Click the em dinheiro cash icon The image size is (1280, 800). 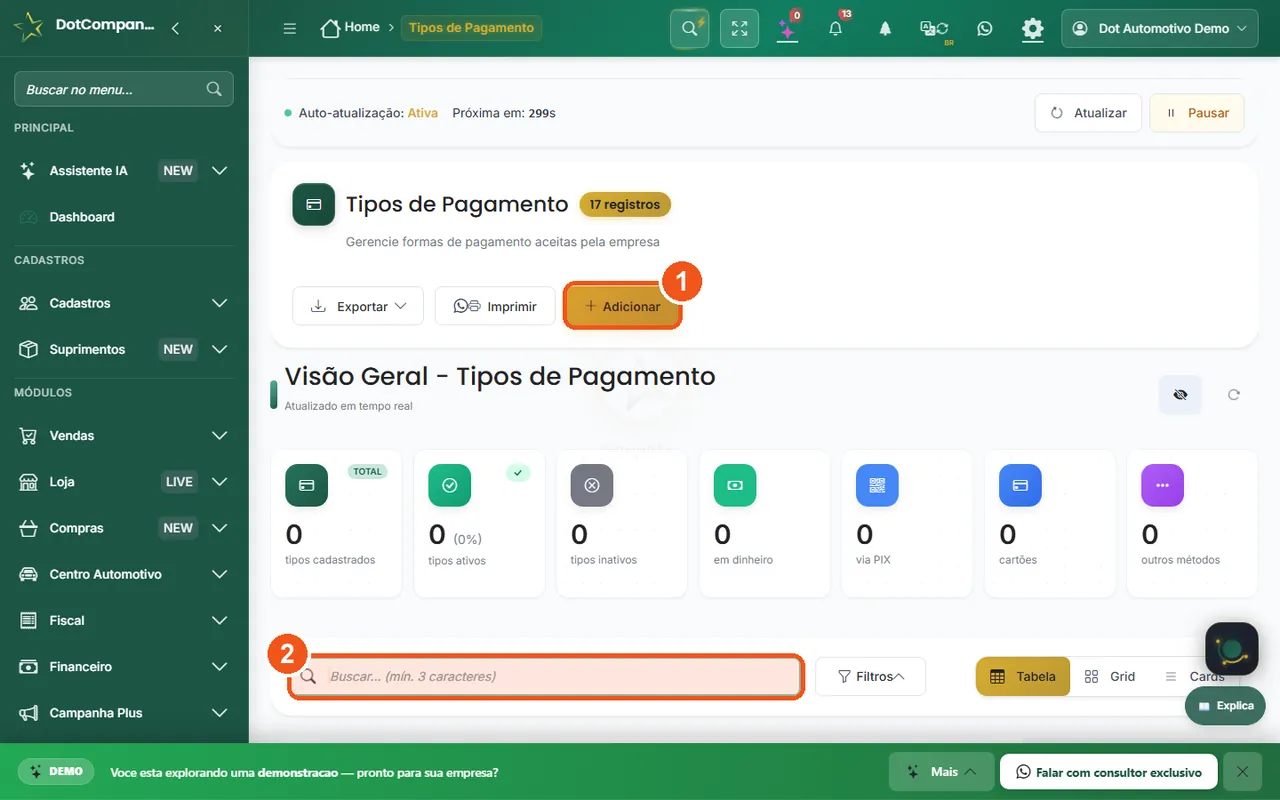735,485
